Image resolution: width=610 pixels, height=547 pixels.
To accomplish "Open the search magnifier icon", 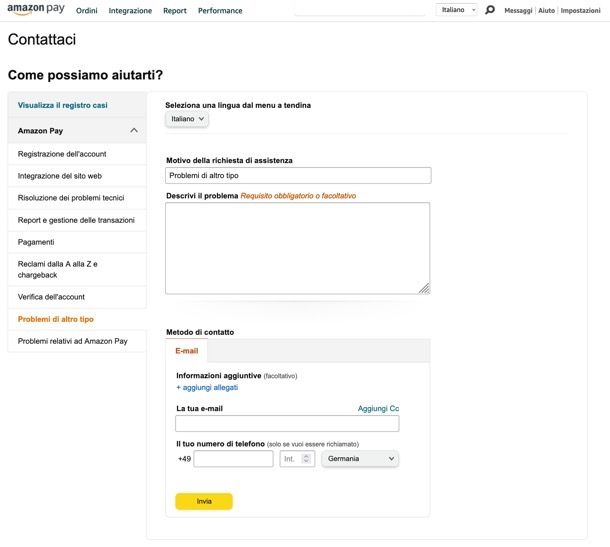I will [490, 10].
